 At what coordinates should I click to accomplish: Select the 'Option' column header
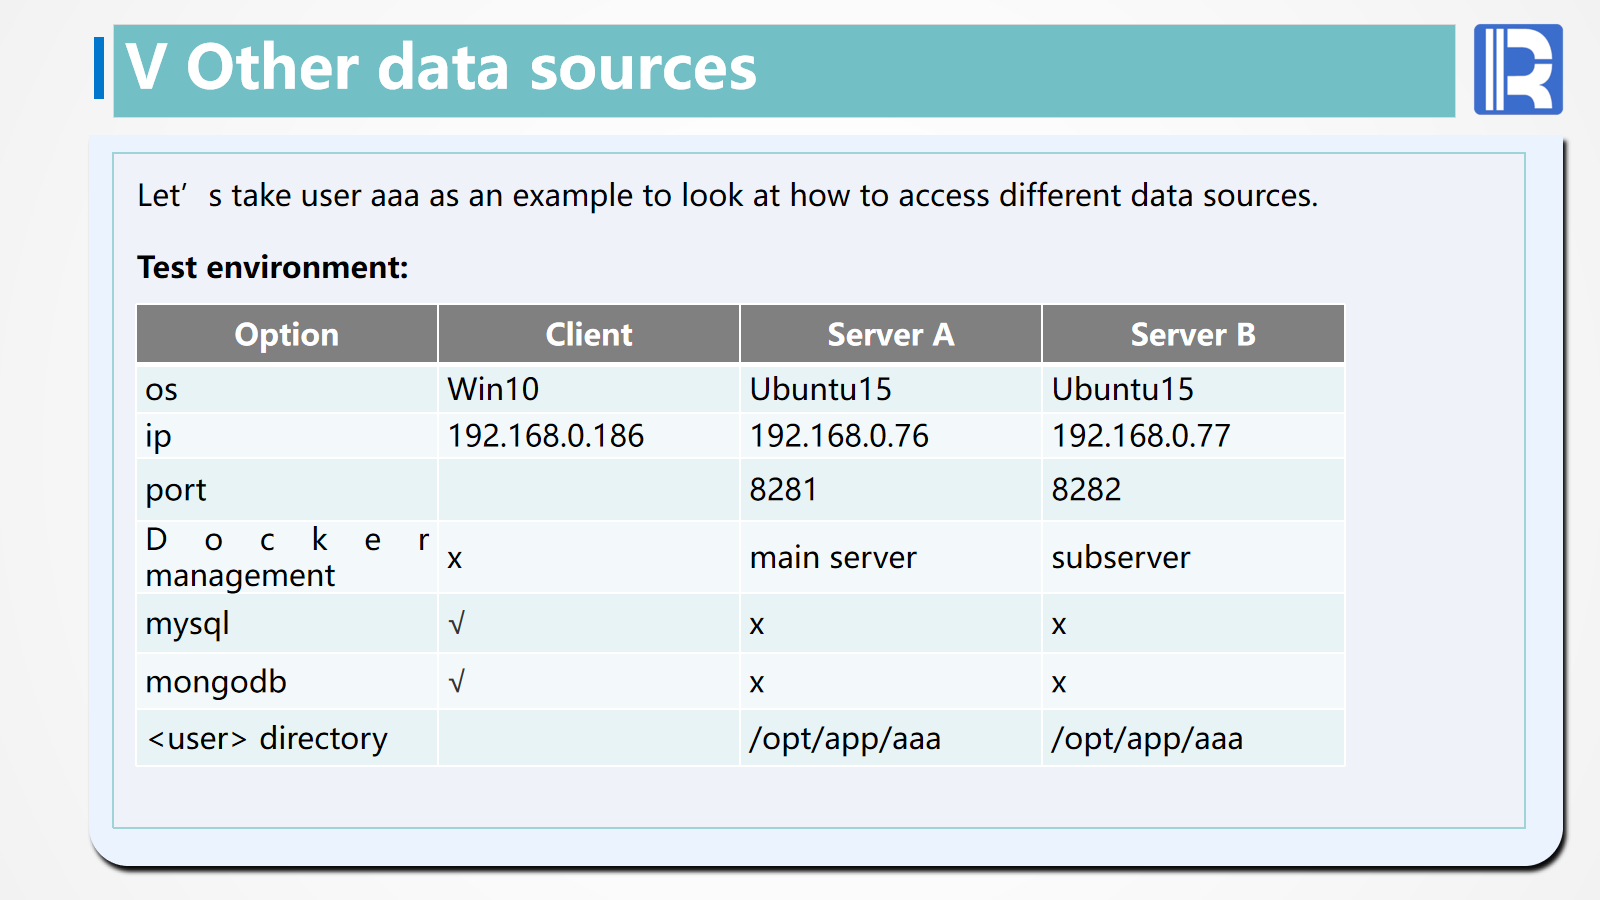click(286, 335)
